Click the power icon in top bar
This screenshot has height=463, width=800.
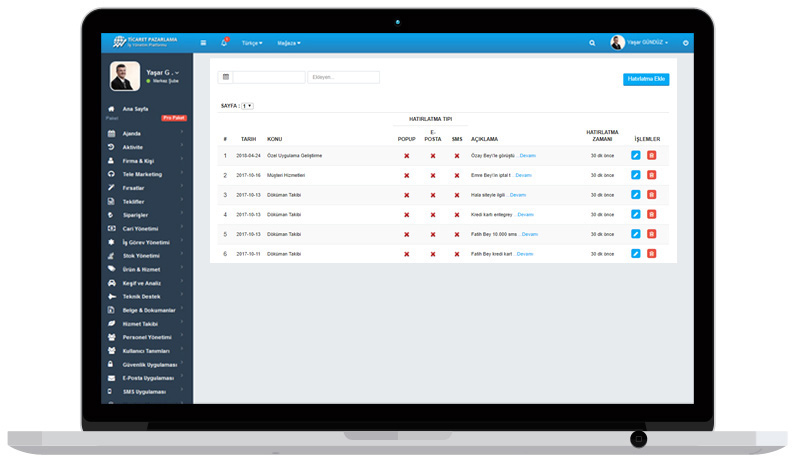coord(685,43)
